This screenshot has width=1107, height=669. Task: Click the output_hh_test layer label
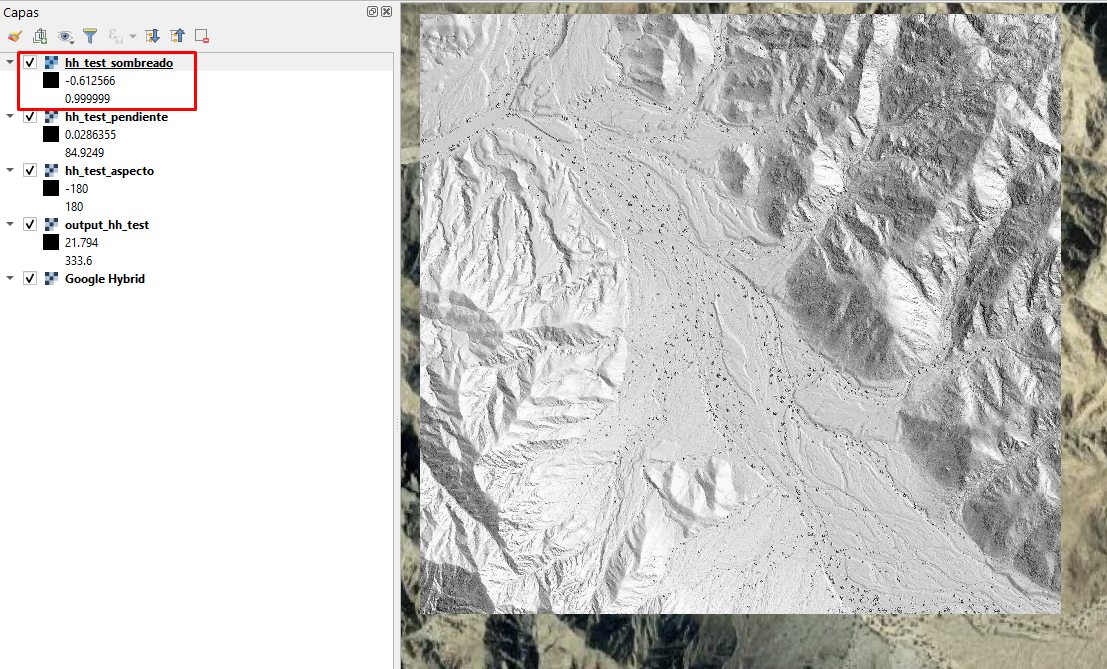click(107, 224)
